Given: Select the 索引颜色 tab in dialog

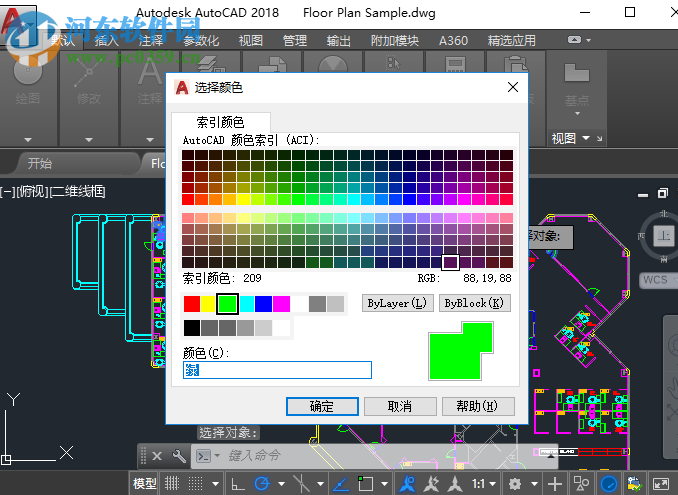Looking at the screenshot, I should pos(221,122).
